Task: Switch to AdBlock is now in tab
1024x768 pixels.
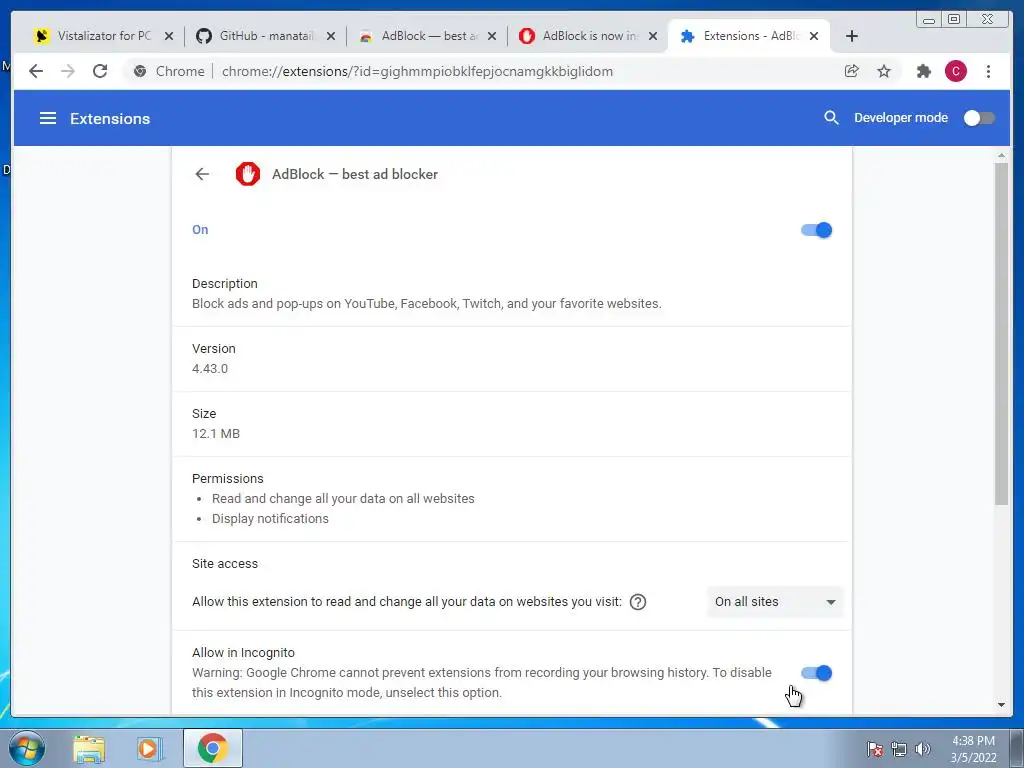Action: coord(589,36)
